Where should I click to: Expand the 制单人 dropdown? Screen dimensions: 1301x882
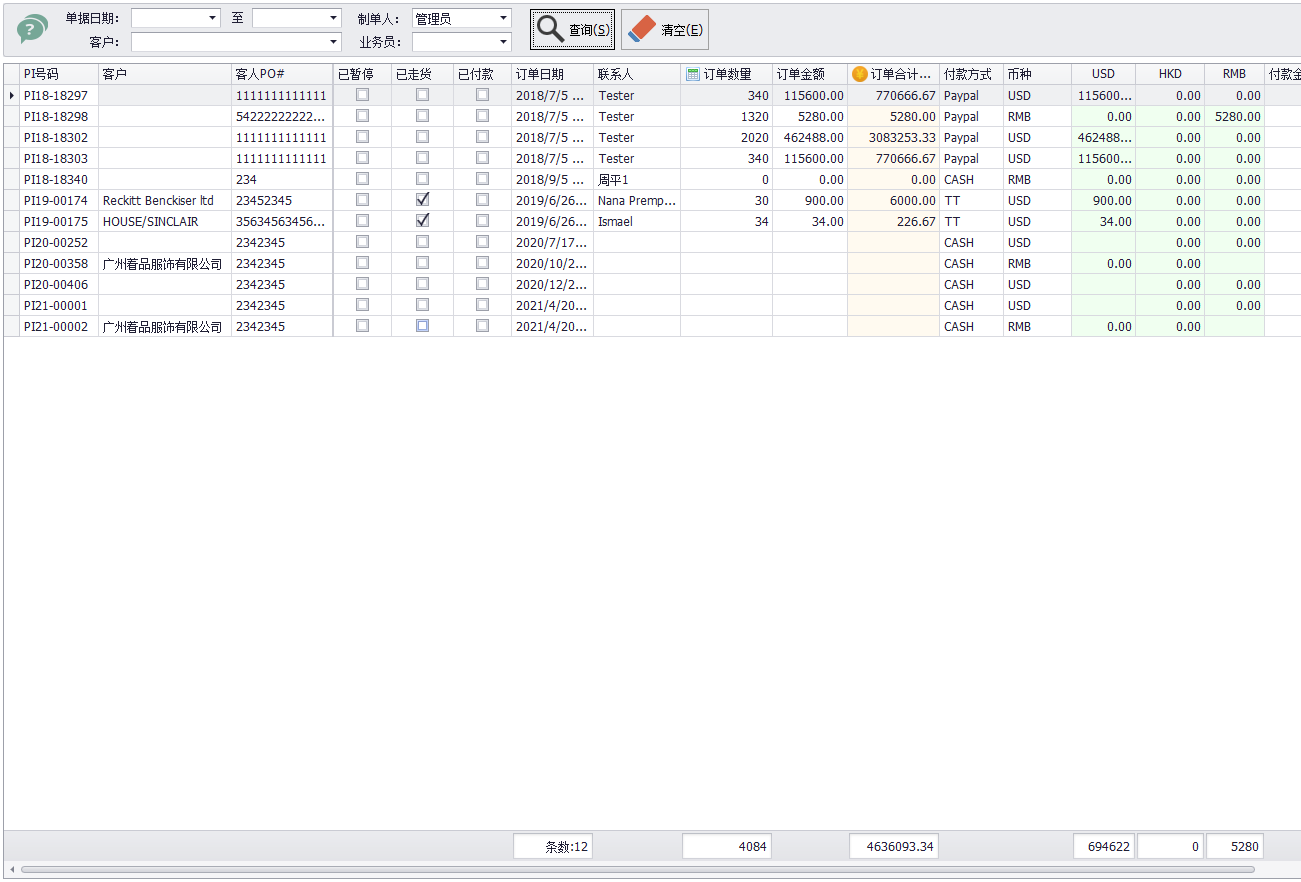(x=502, y=18)
